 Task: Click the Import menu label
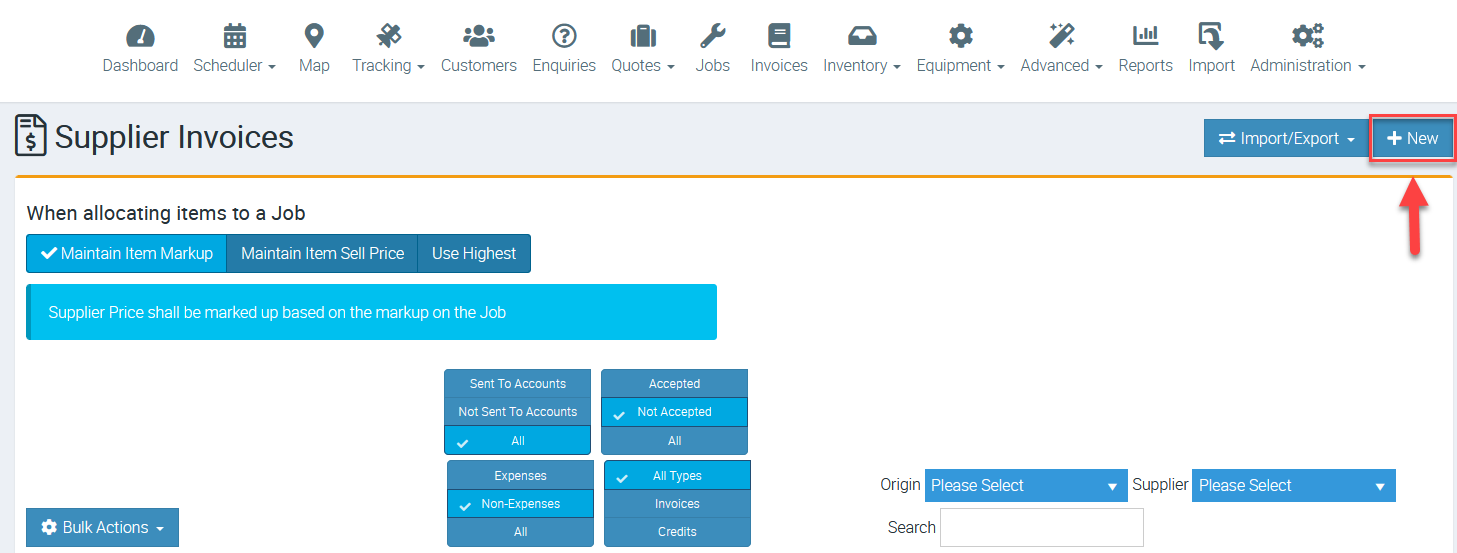click(1211, 66)
